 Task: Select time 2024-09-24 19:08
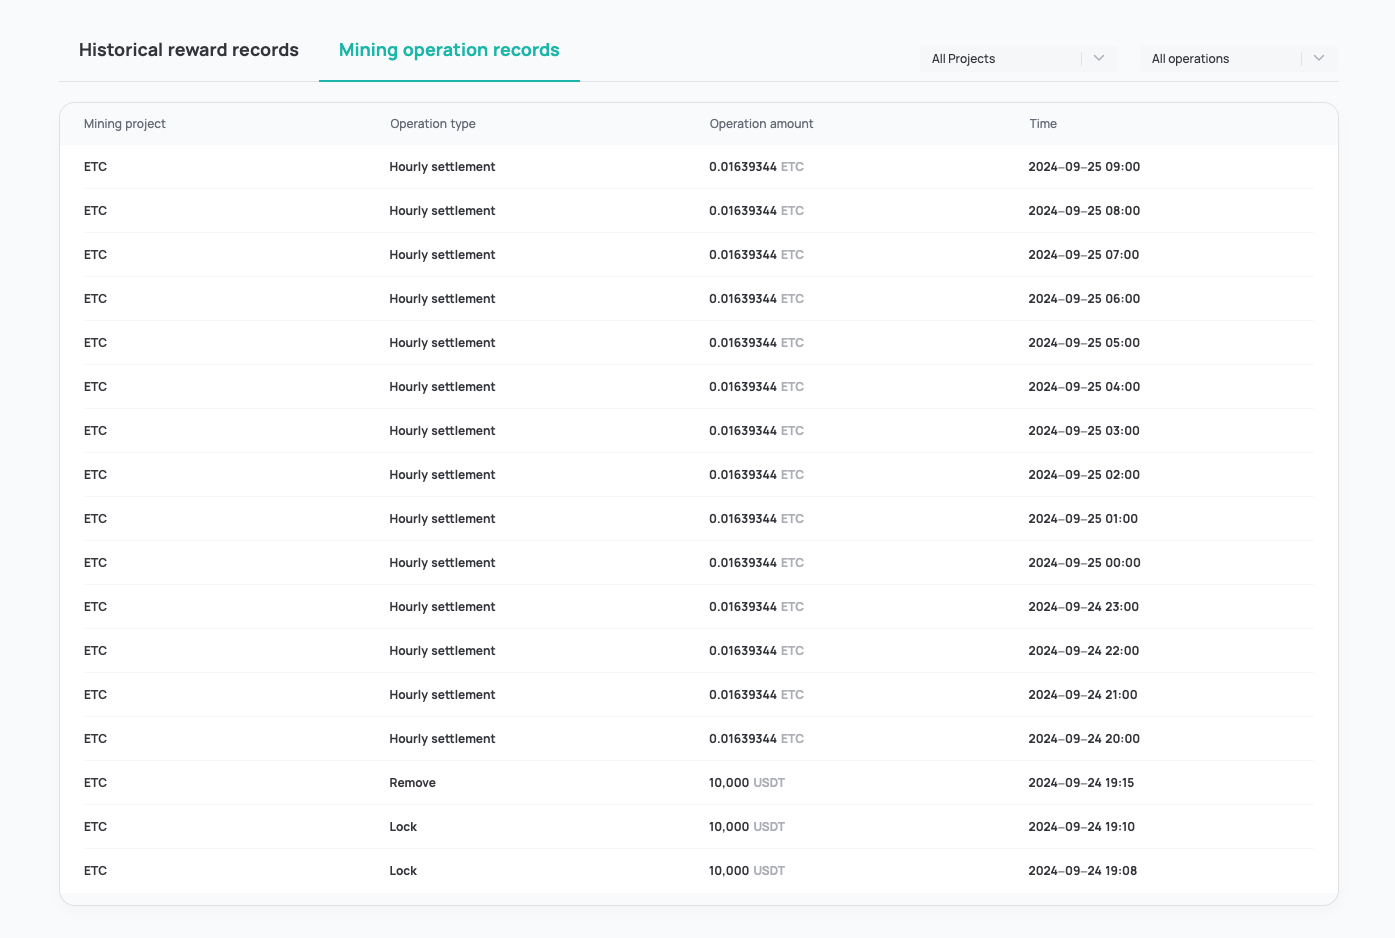1083,871
